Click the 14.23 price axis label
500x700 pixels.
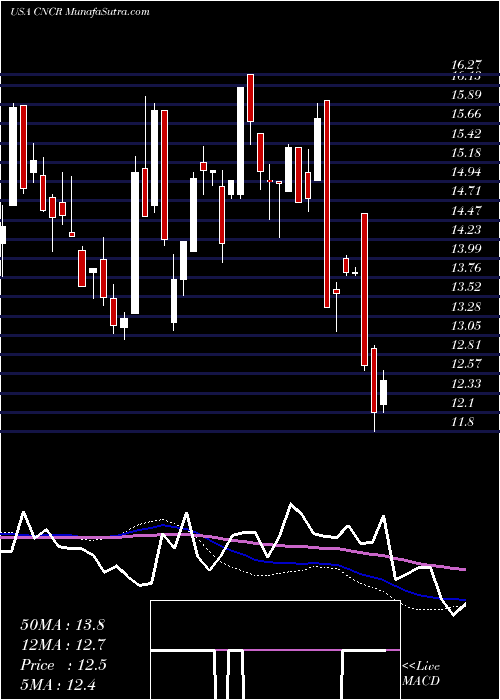click(x=466, y=229)
